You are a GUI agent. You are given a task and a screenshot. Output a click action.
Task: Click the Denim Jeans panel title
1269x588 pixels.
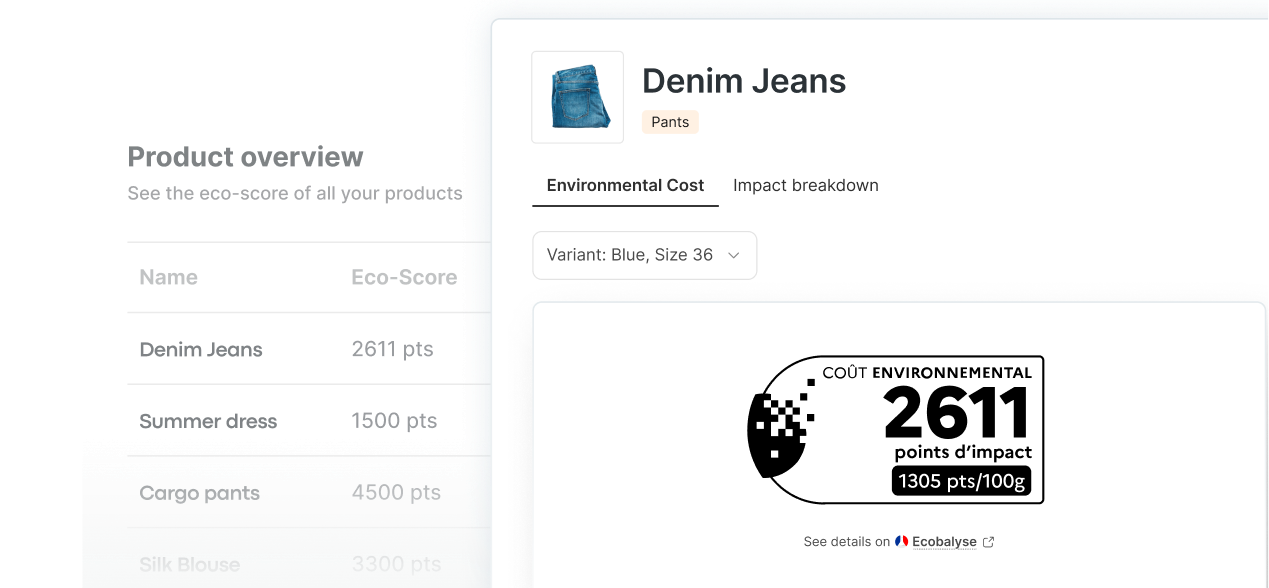(744, 81)
